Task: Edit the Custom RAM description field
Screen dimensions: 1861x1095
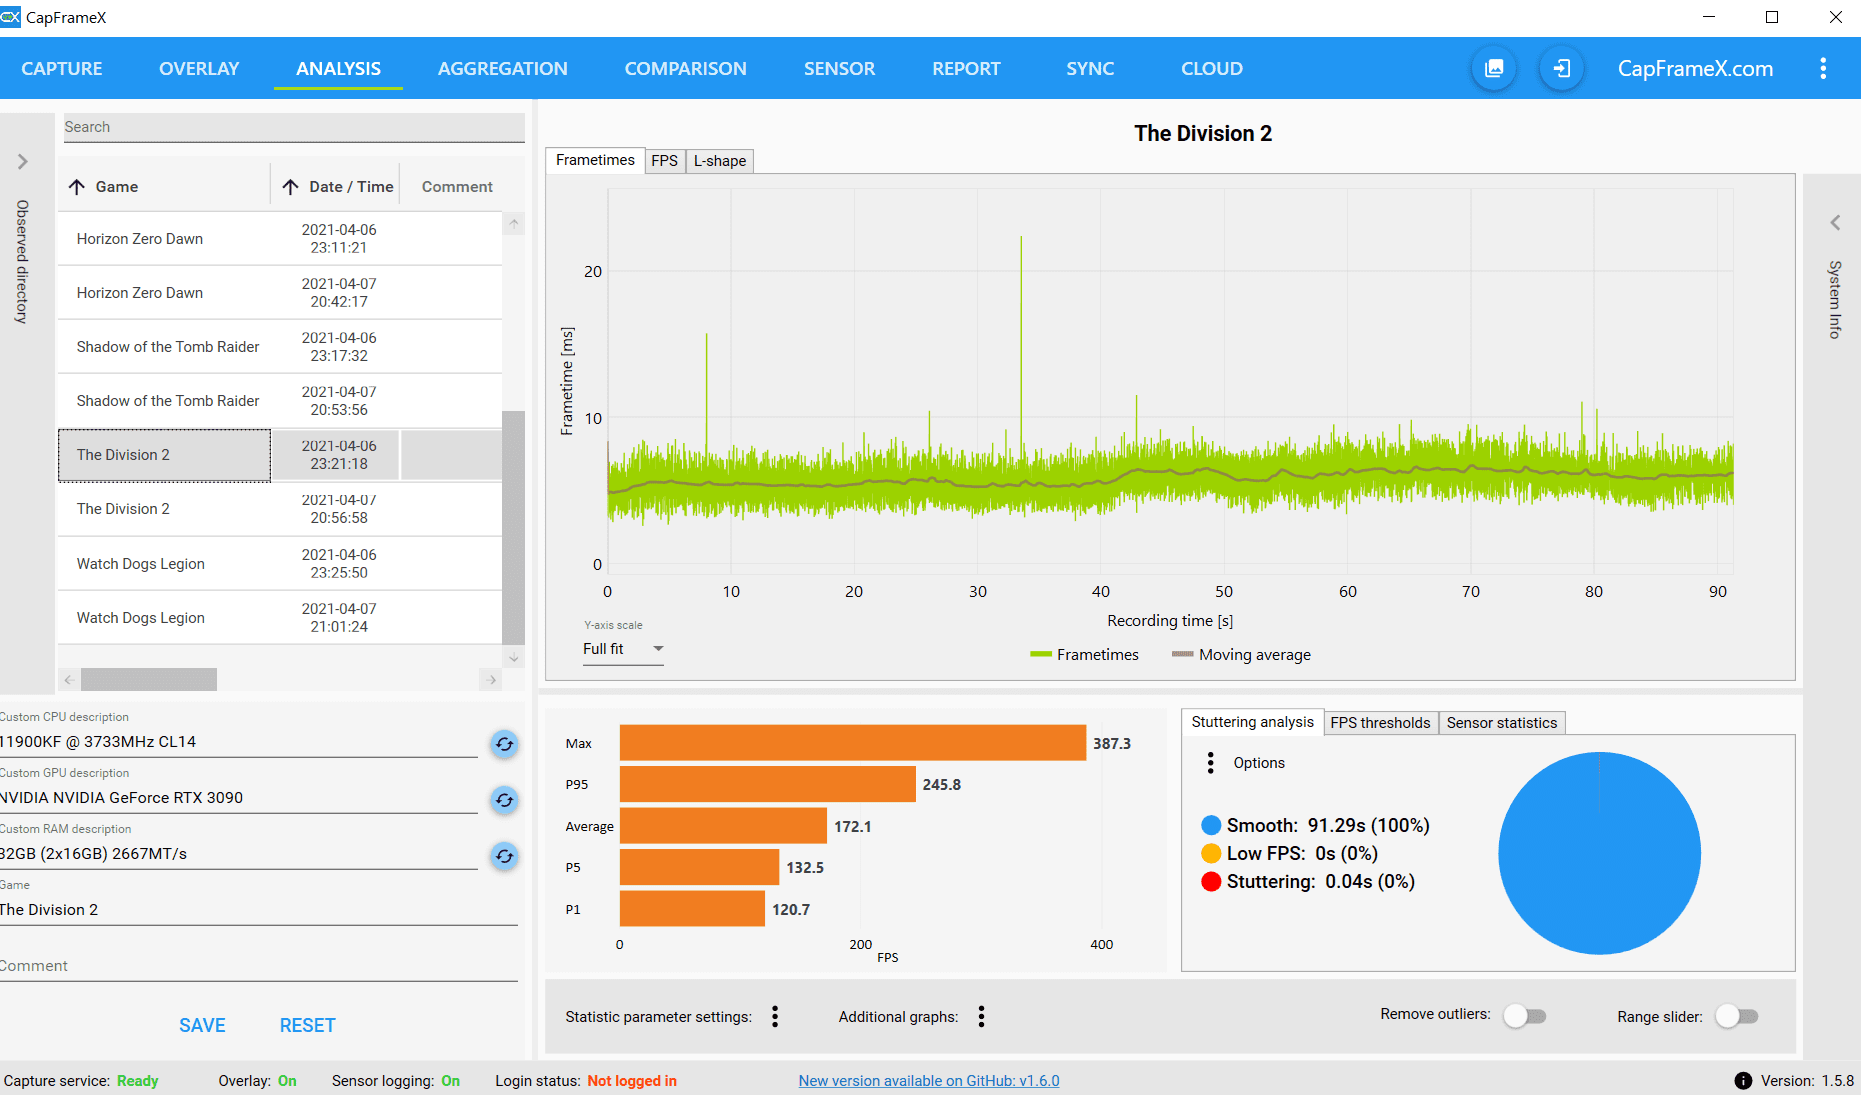Action: tap(239, 854)
